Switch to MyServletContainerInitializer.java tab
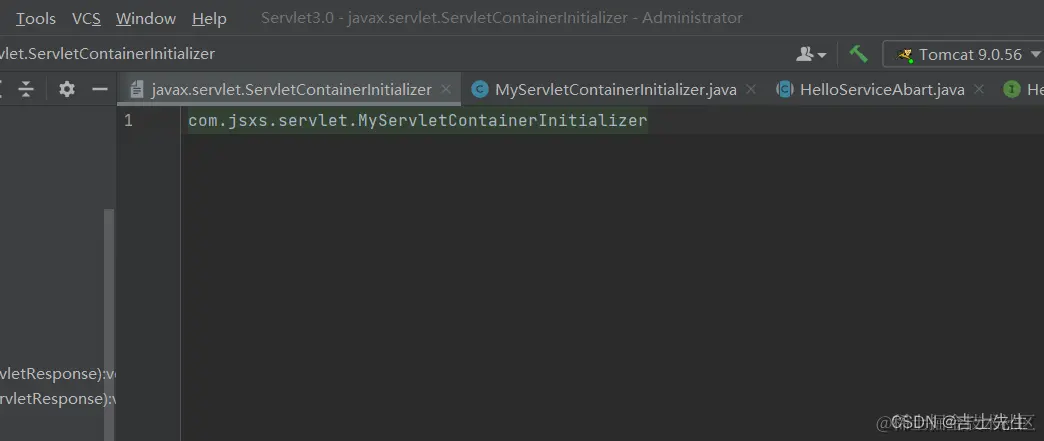This screenshot has height=441, width=1044. coord(615,89)
